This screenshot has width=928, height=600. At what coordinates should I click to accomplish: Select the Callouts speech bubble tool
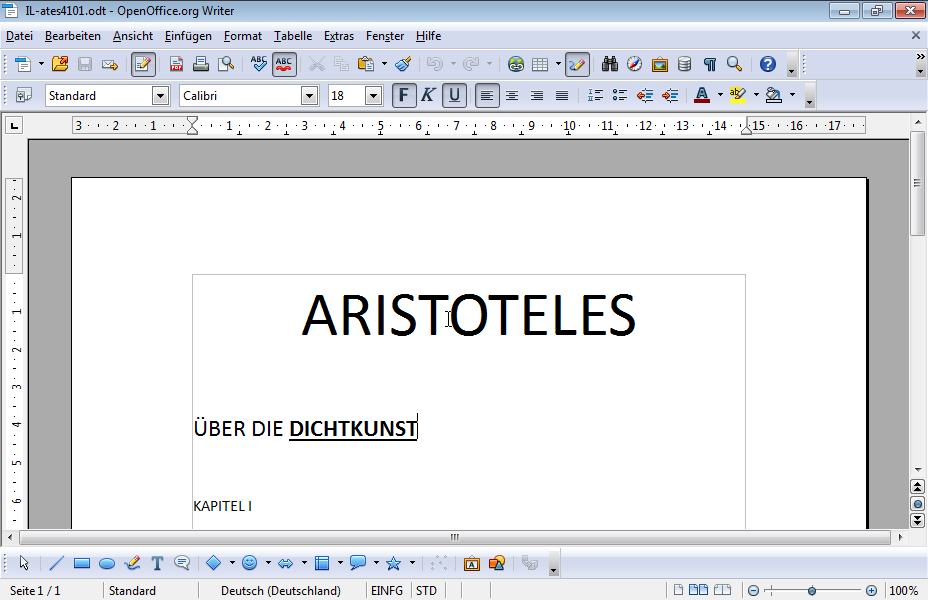(x=358, y=563)
